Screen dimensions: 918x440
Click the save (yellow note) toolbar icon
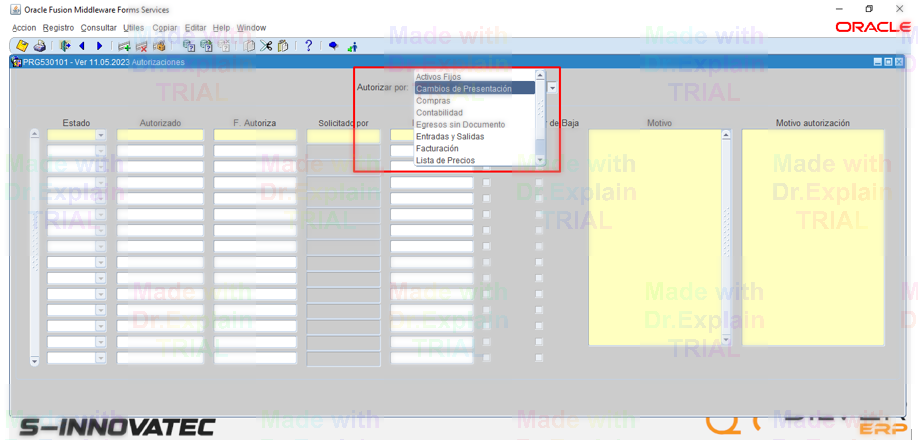pyautogui.click(x=22, y=46)
